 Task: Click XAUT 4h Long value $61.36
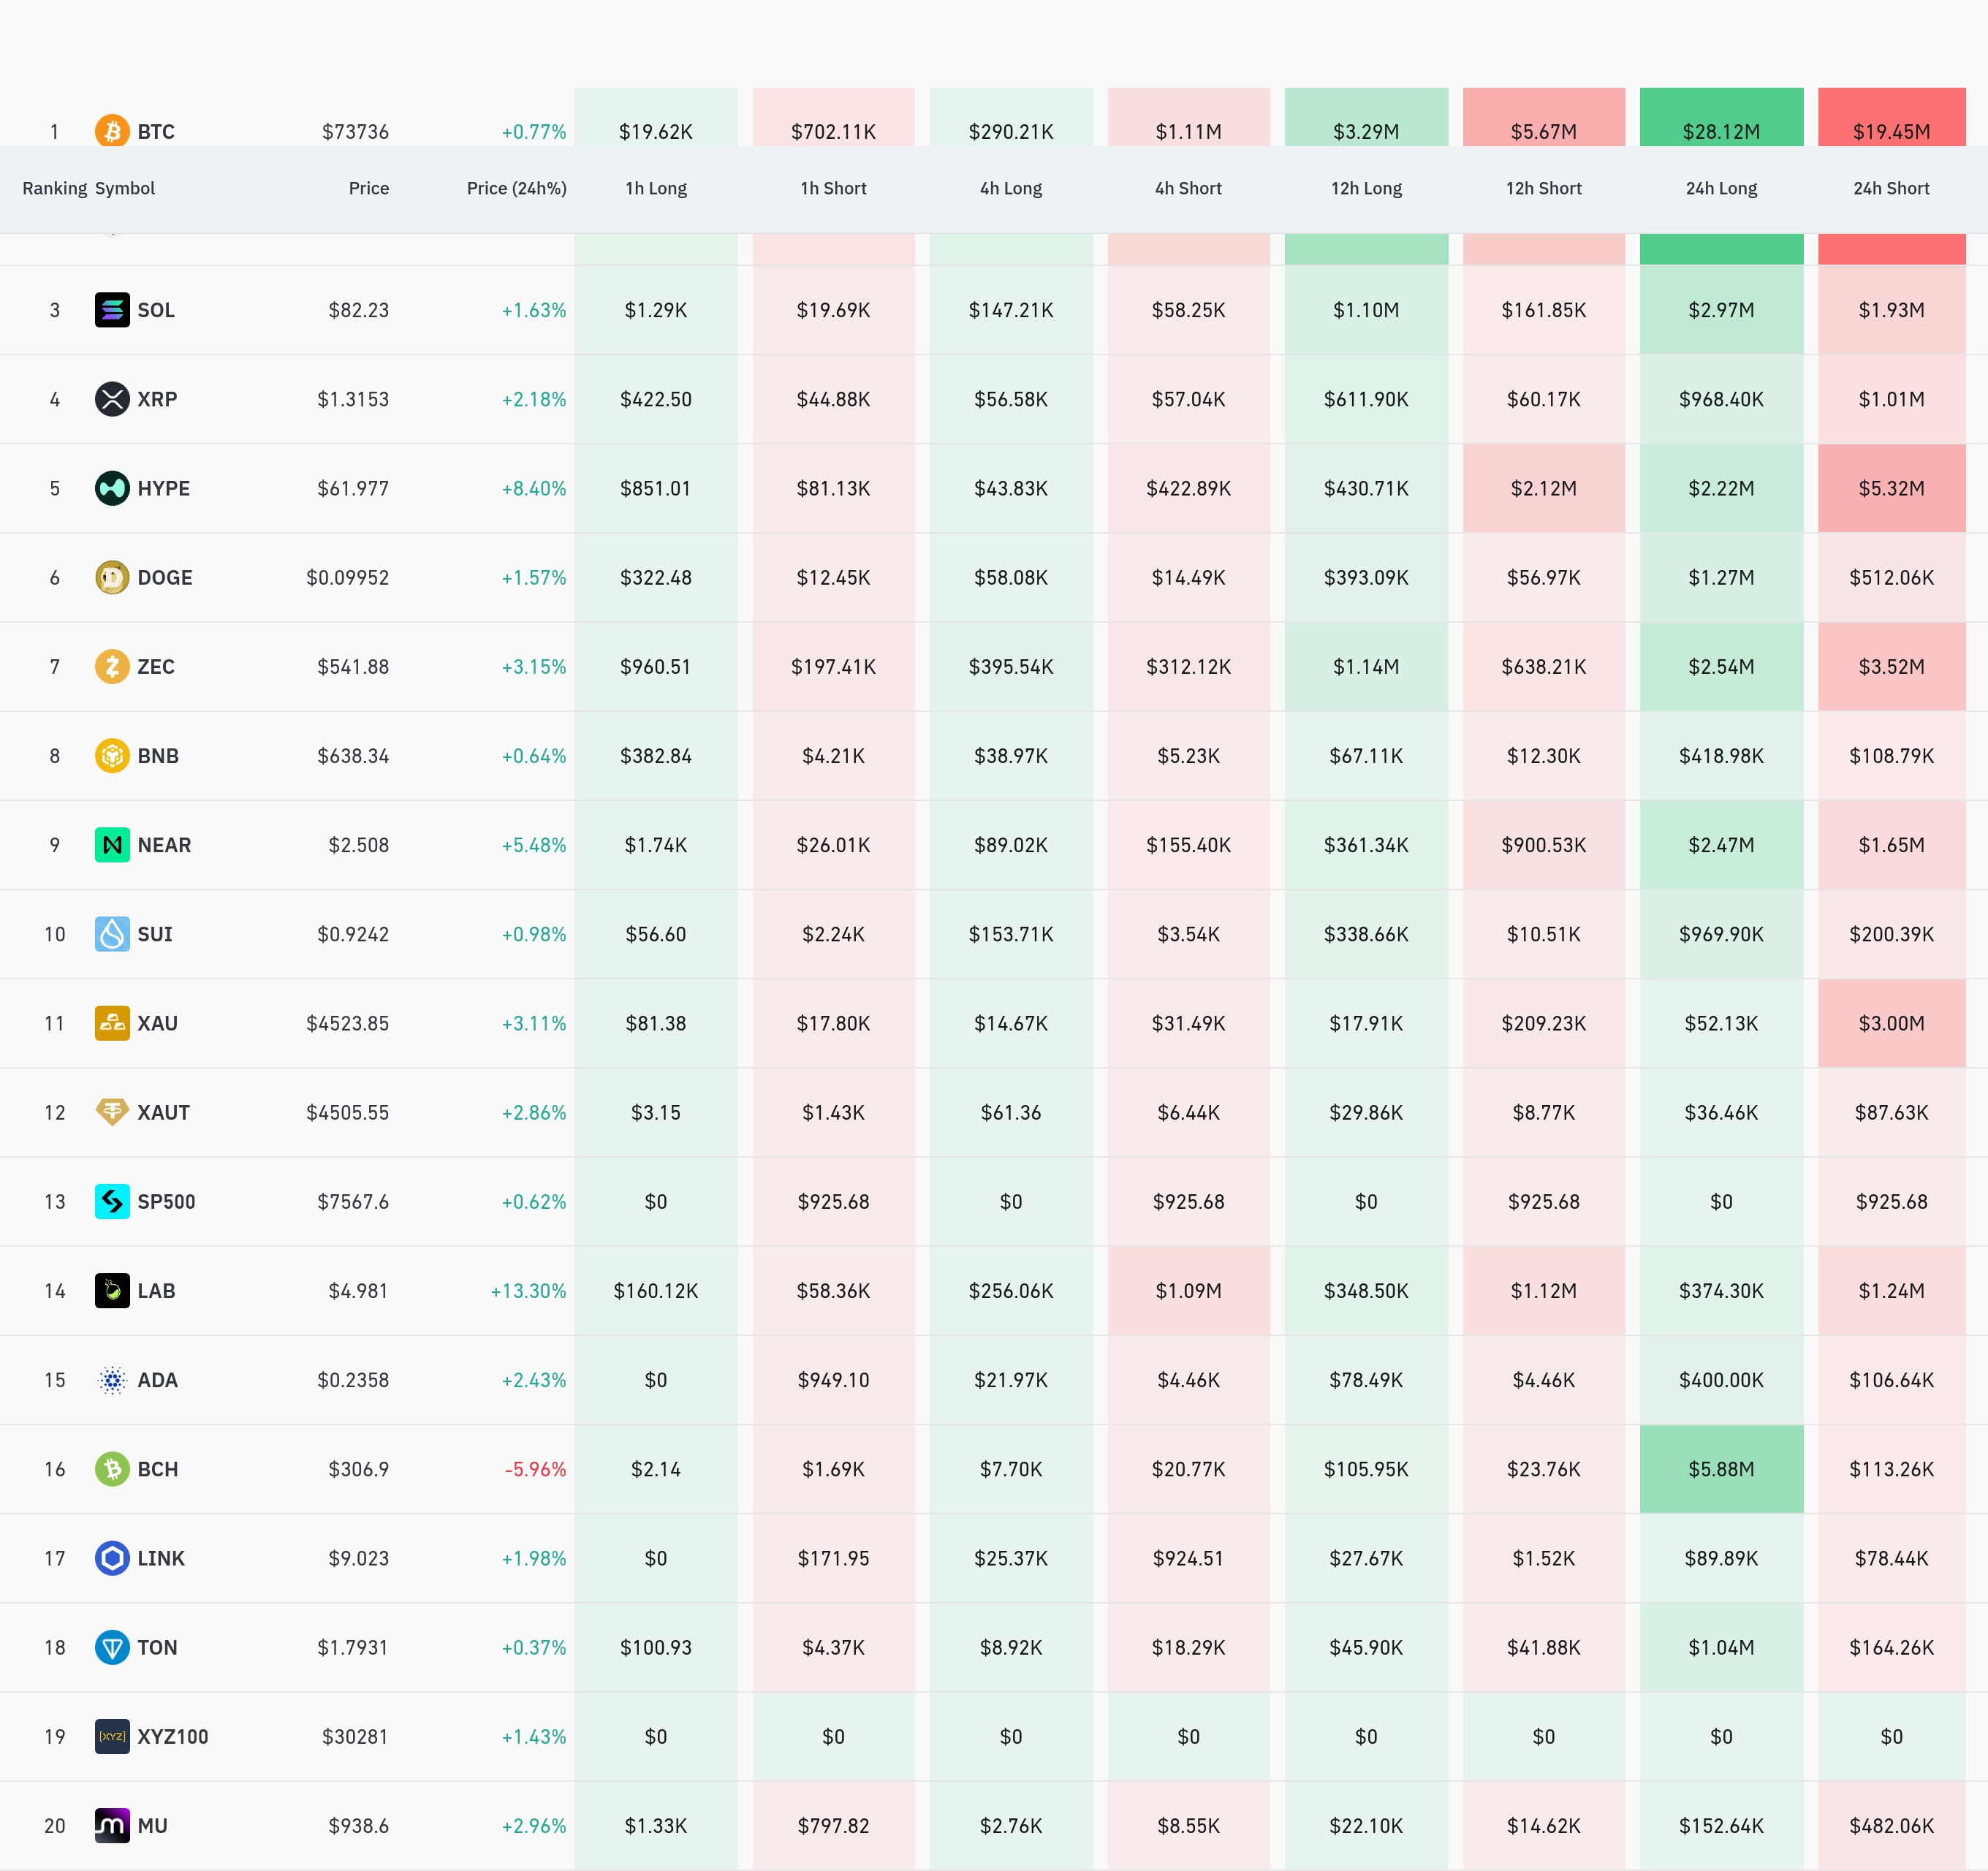(1011, 1112)
